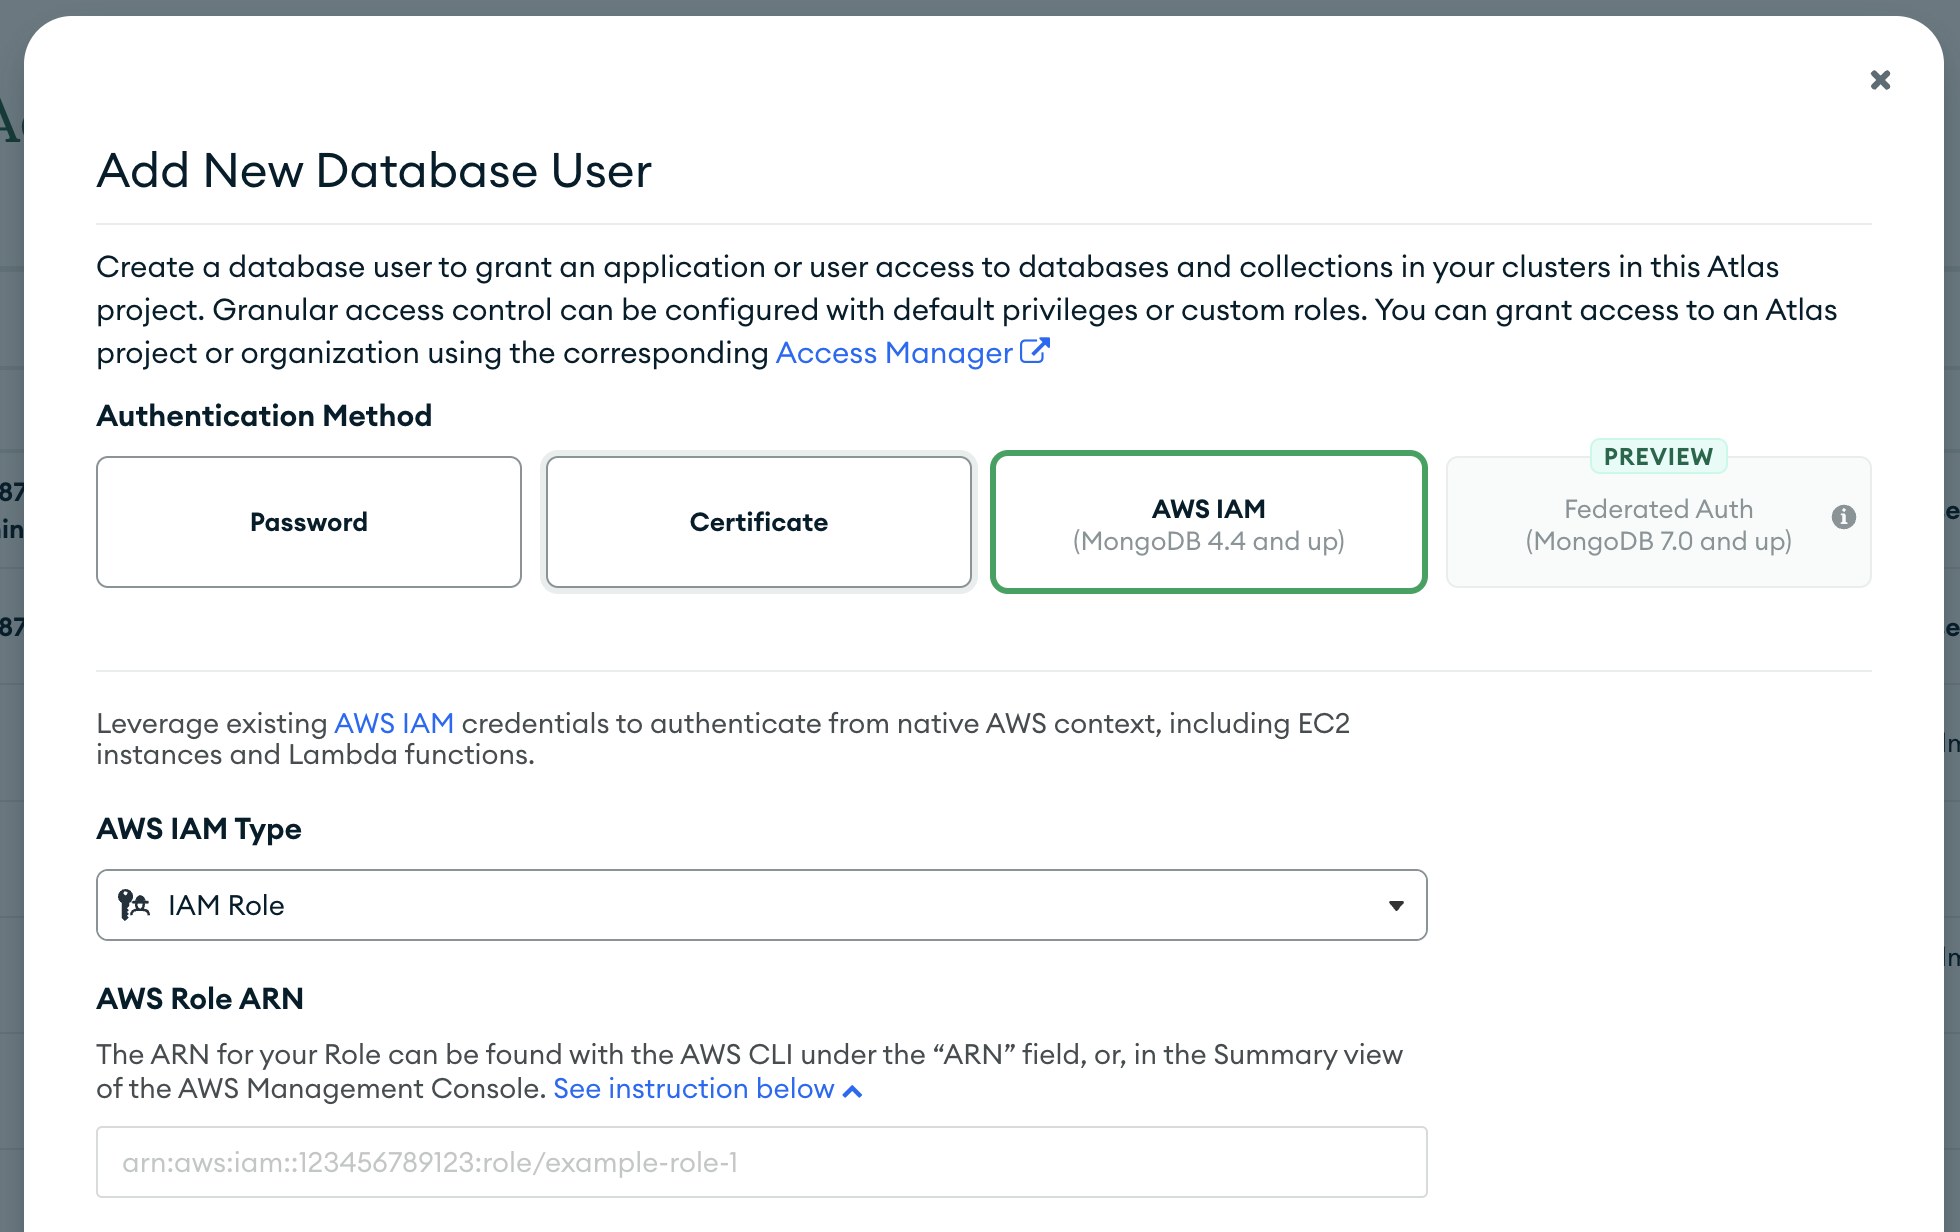
Task: Select Password authentication method
Action: coord(309,522)
